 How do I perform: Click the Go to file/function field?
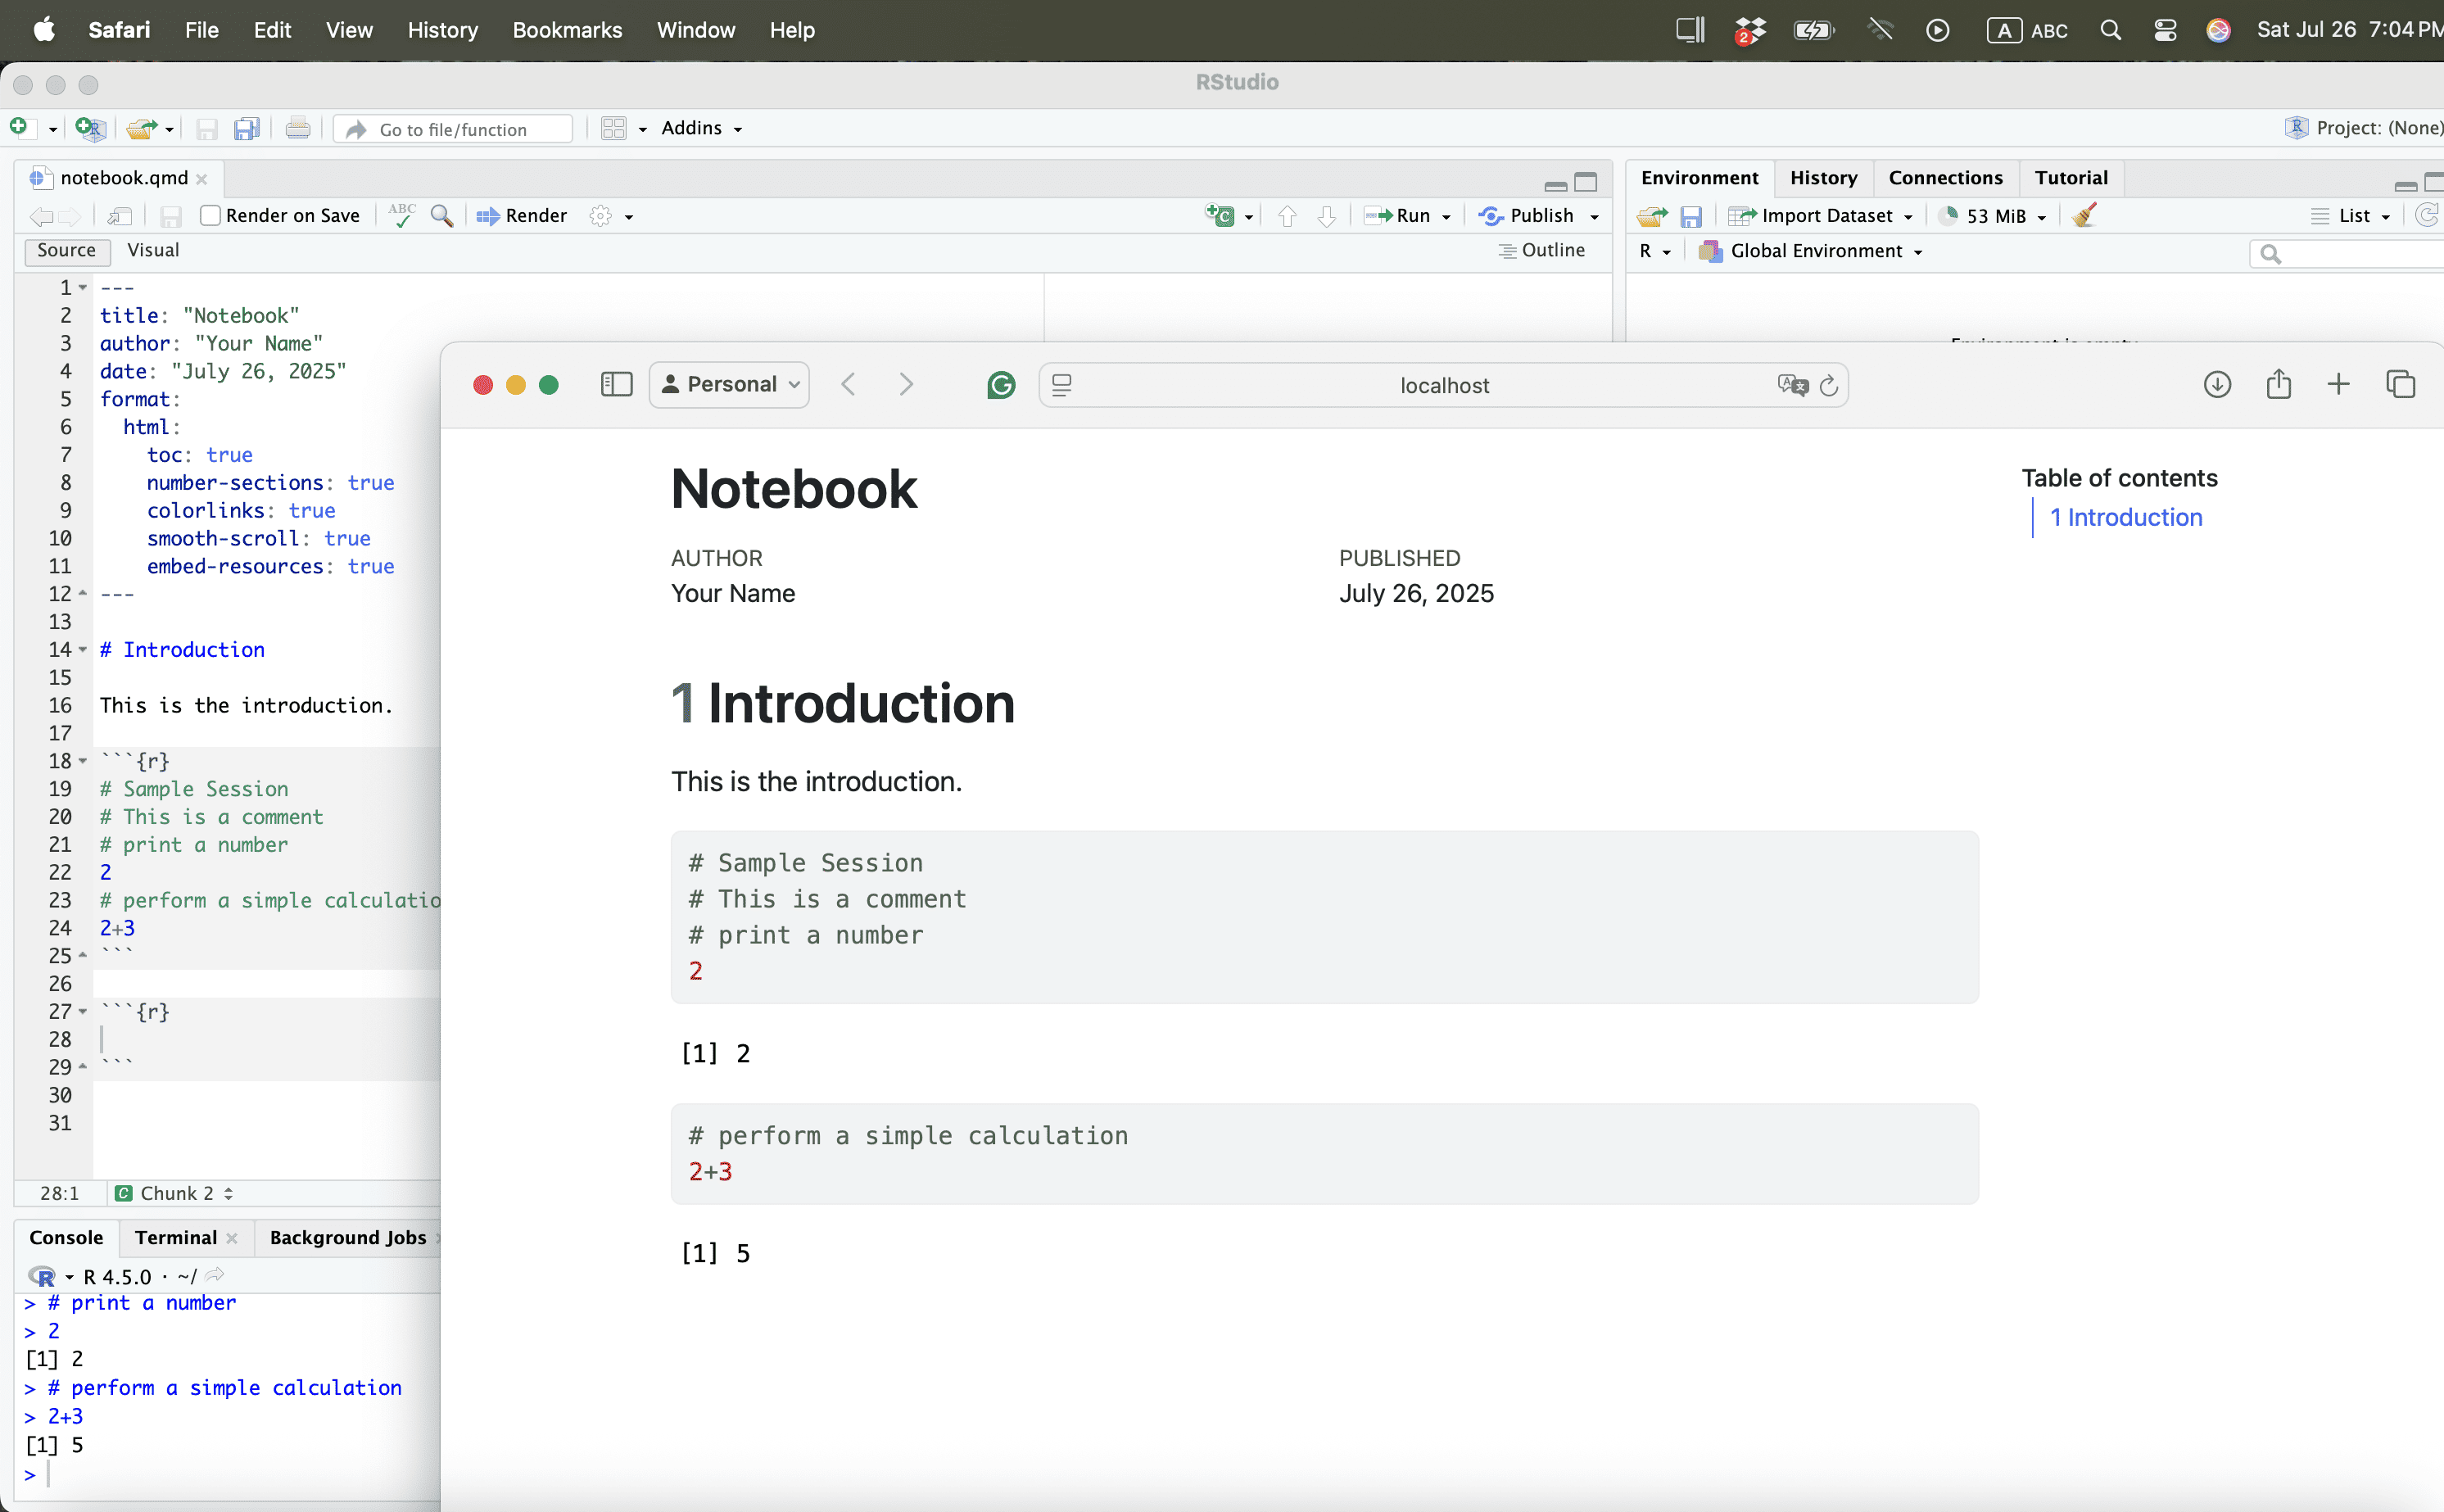tap(453, 129)
